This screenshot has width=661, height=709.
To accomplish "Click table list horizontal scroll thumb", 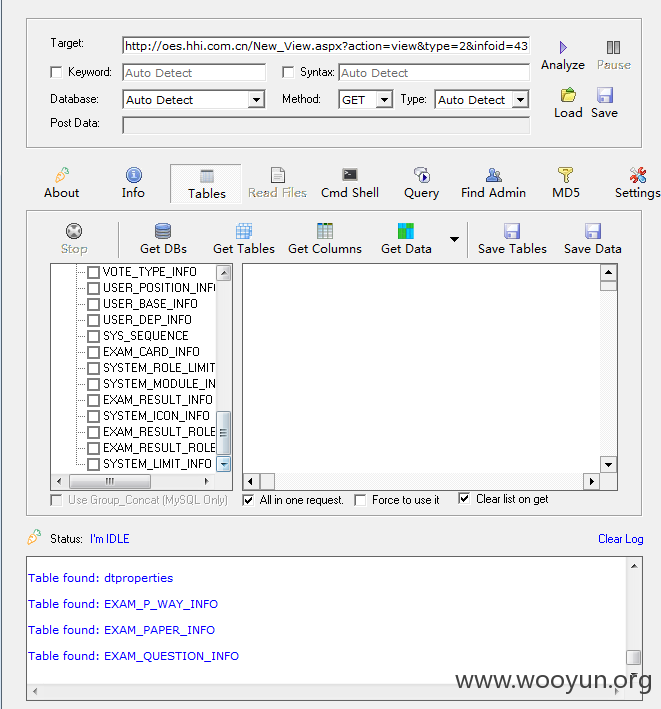I will pos(110,481).
